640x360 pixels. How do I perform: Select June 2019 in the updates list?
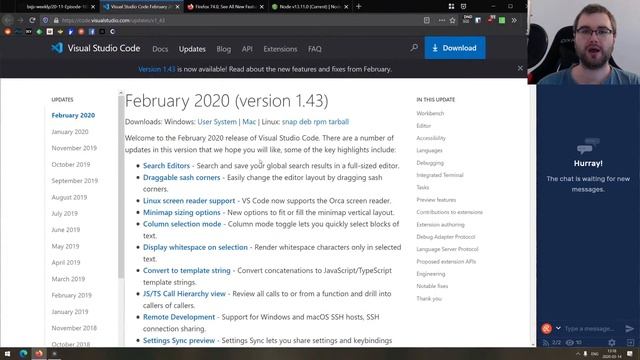click(66, 229)
